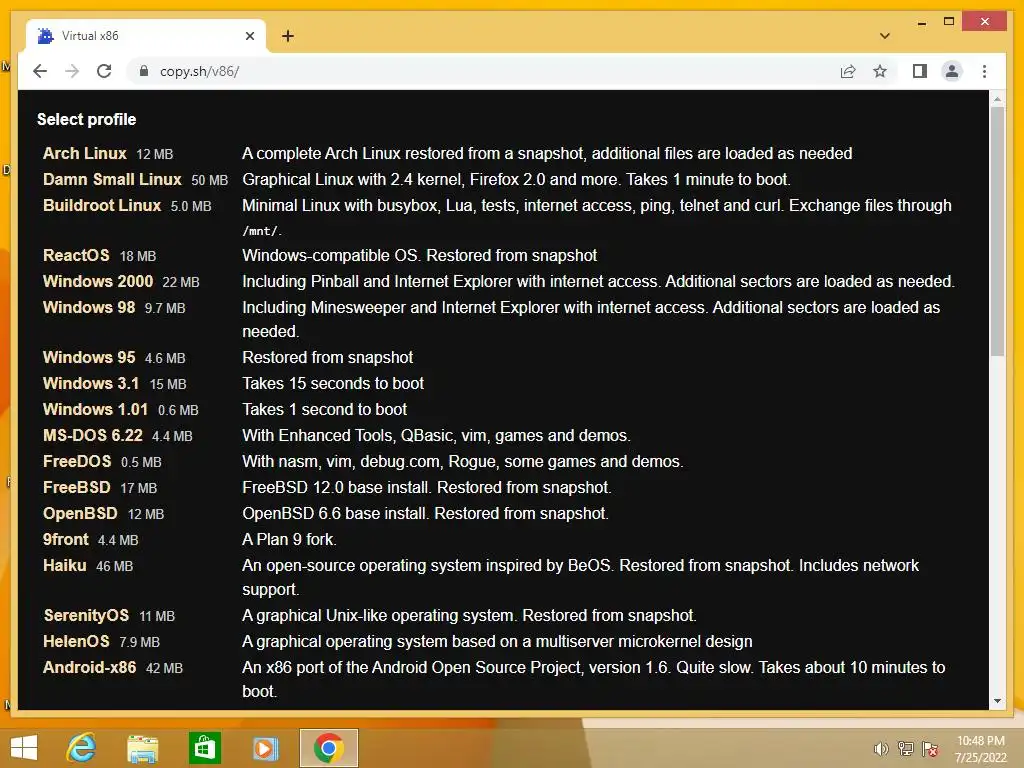Click the '/mnt/.' path text
The width and height of the screenshot is (1024, 768).
[262, 231]
